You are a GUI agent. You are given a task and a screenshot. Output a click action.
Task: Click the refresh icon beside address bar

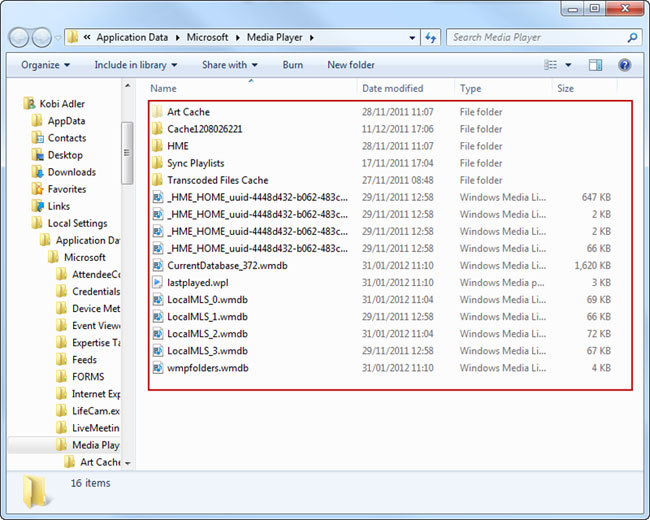(x=432, y=38)
